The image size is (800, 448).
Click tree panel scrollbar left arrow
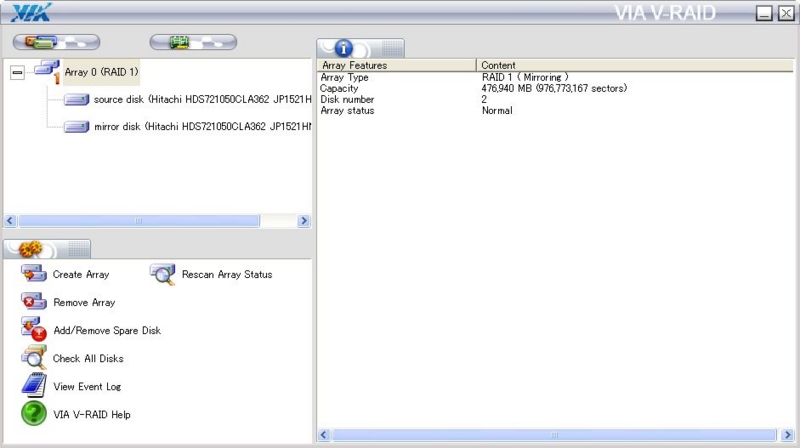click(10, 221)
